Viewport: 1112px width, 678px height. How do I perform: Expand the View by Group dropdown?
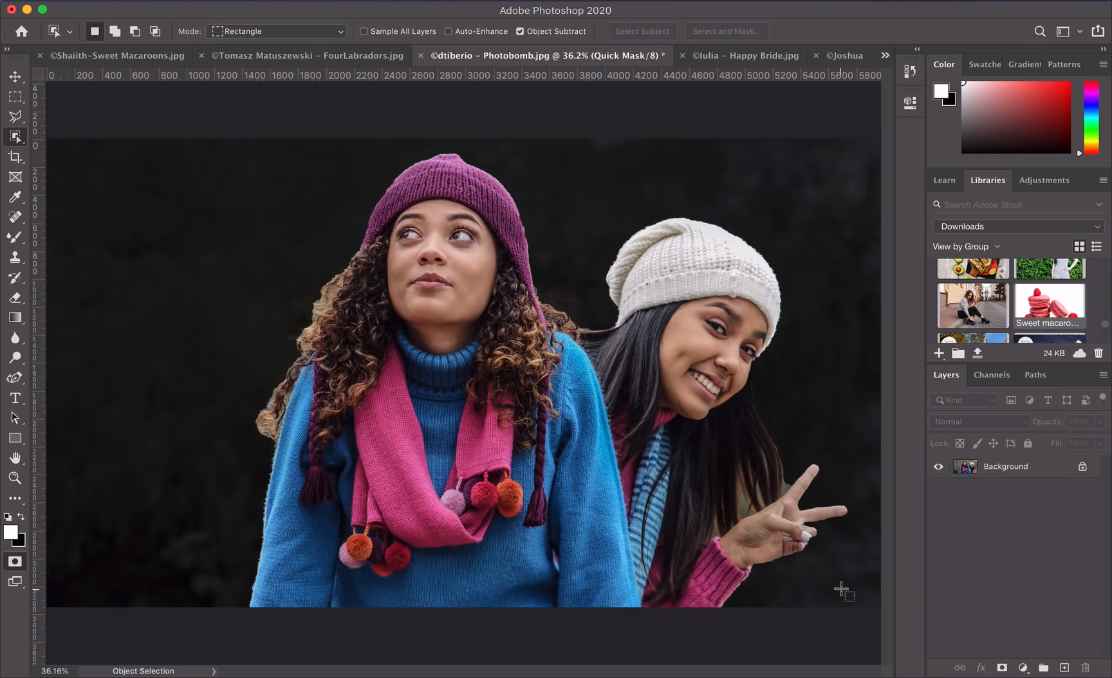(x=966, y=247)
